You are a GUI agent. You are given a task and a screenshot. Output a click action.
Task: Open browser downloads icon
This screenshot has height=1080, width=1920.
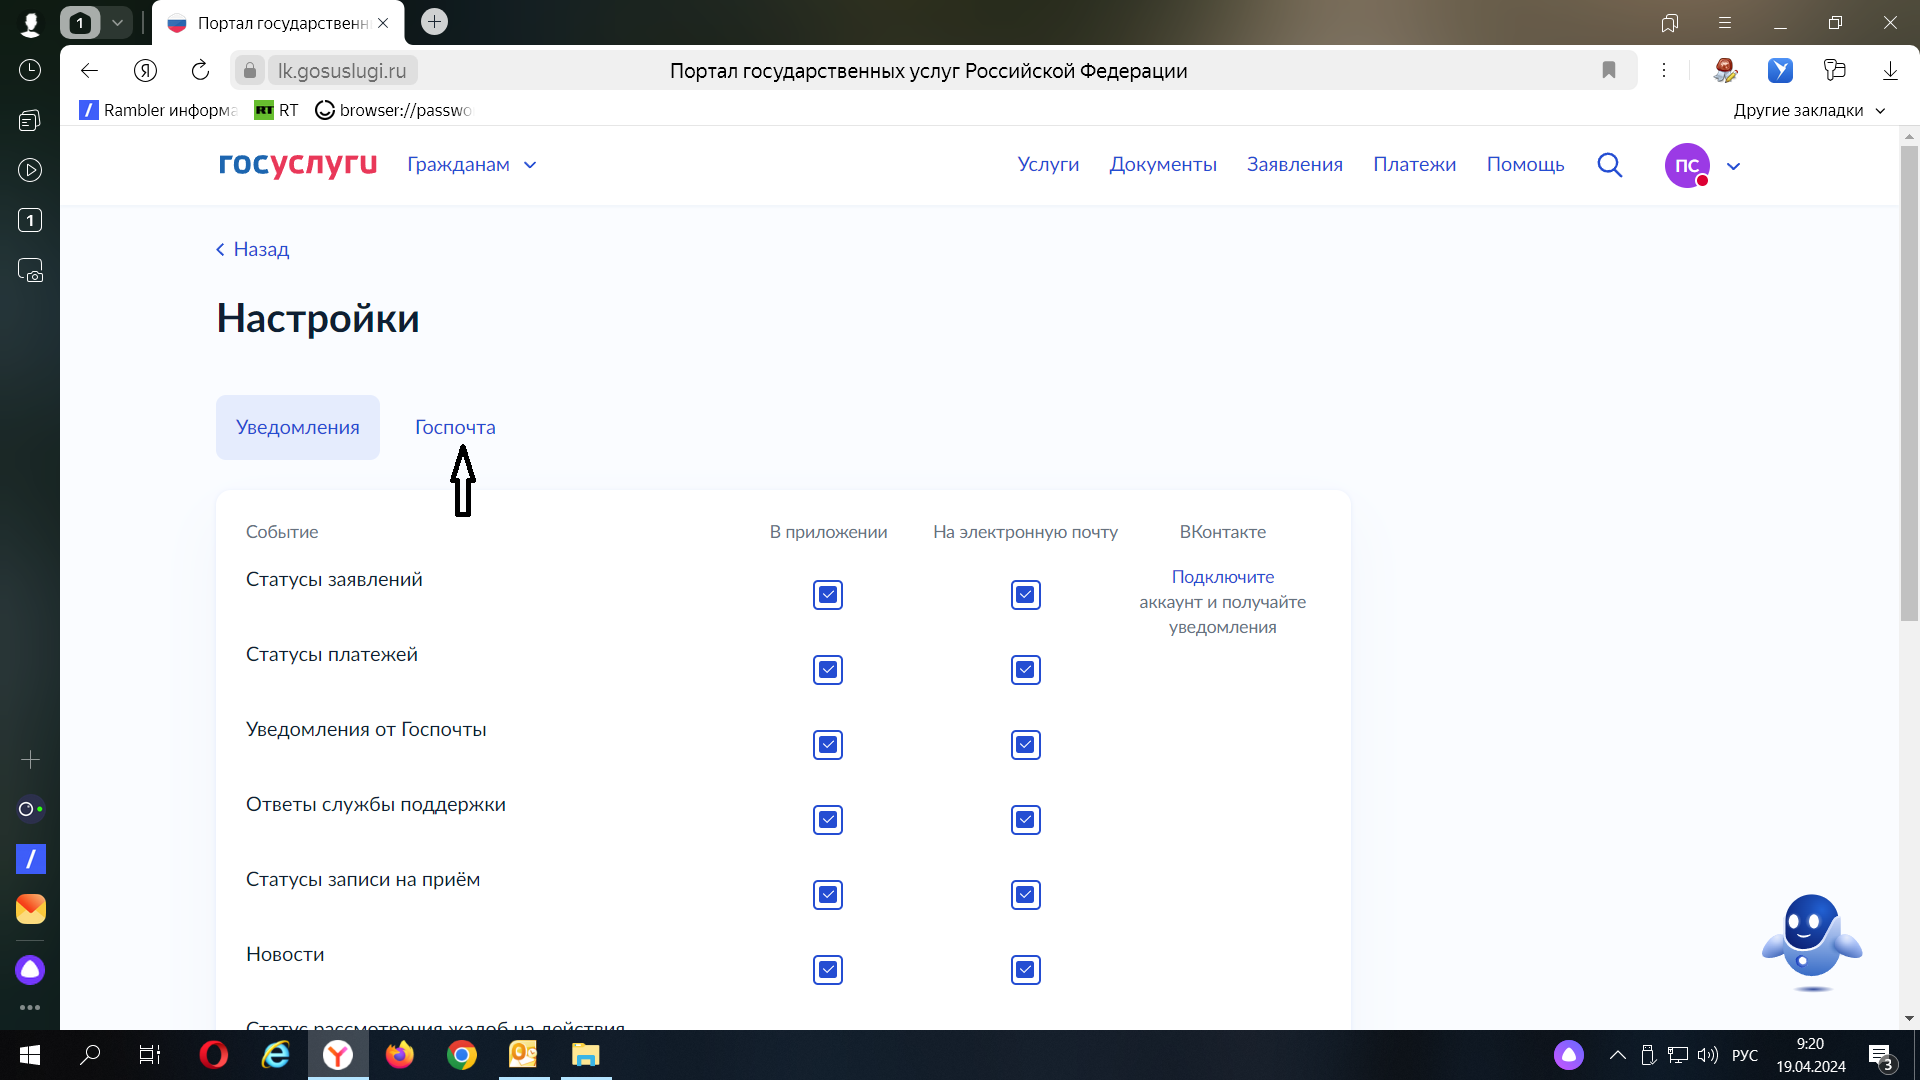tap(1889, 70)
